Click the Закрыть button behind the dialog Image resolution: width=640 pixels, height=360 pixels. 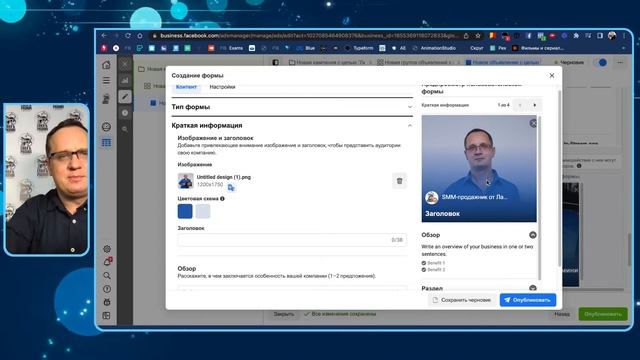coord(284,314)
